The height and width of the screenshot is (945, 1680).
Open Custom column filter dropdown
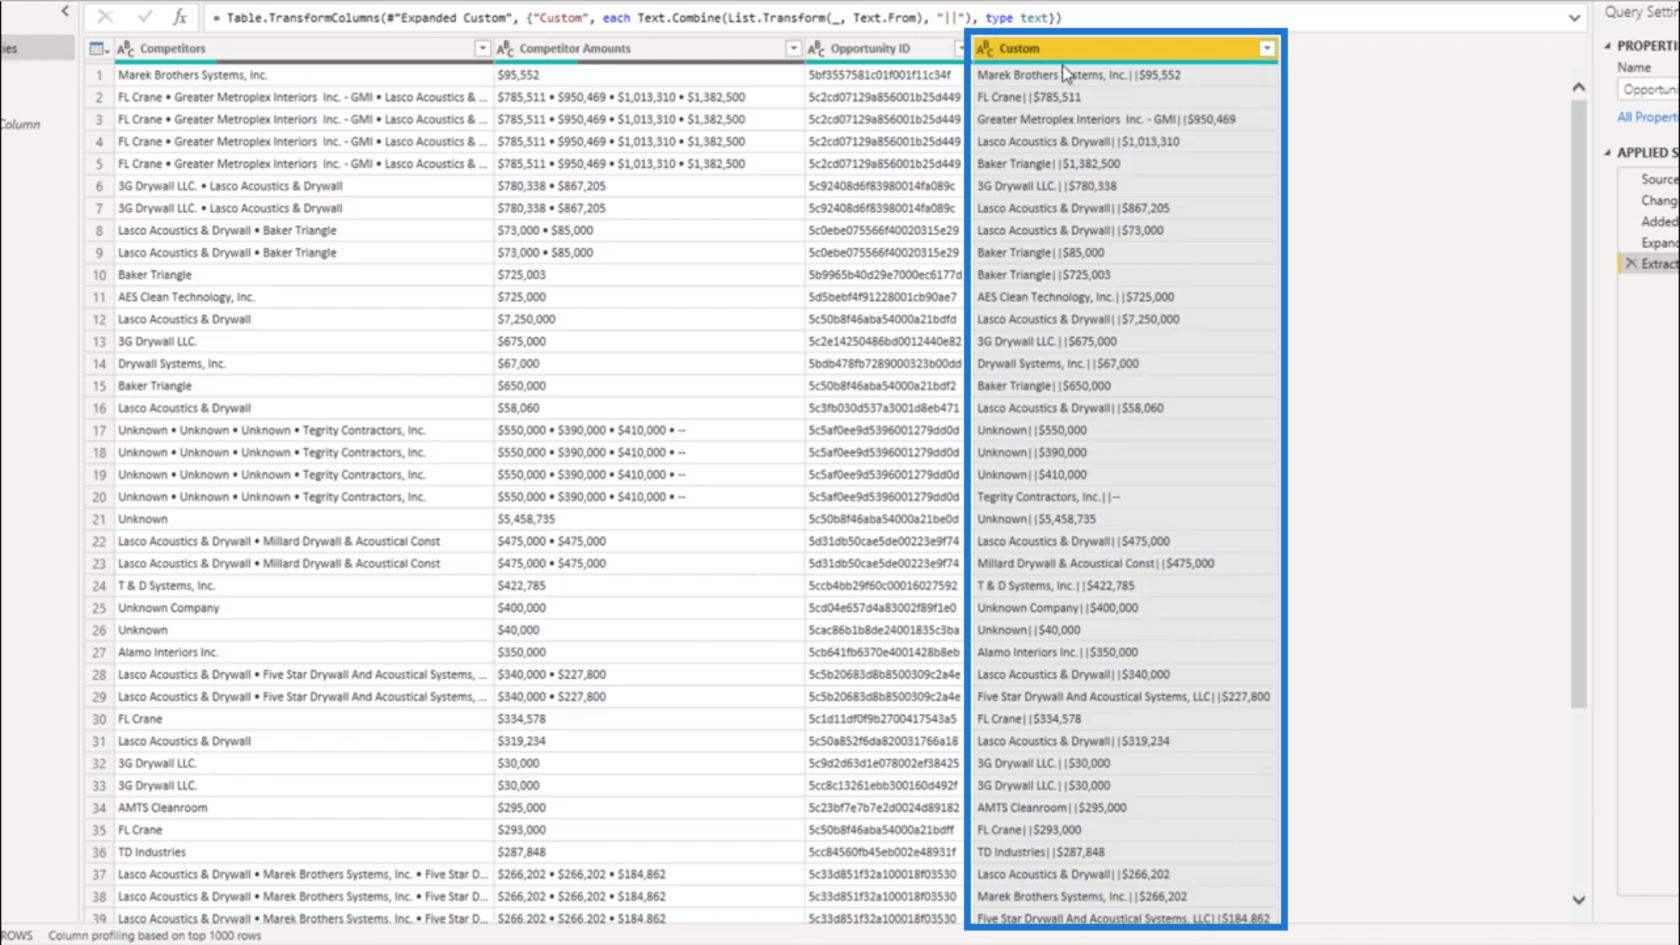click(1267, 48)
